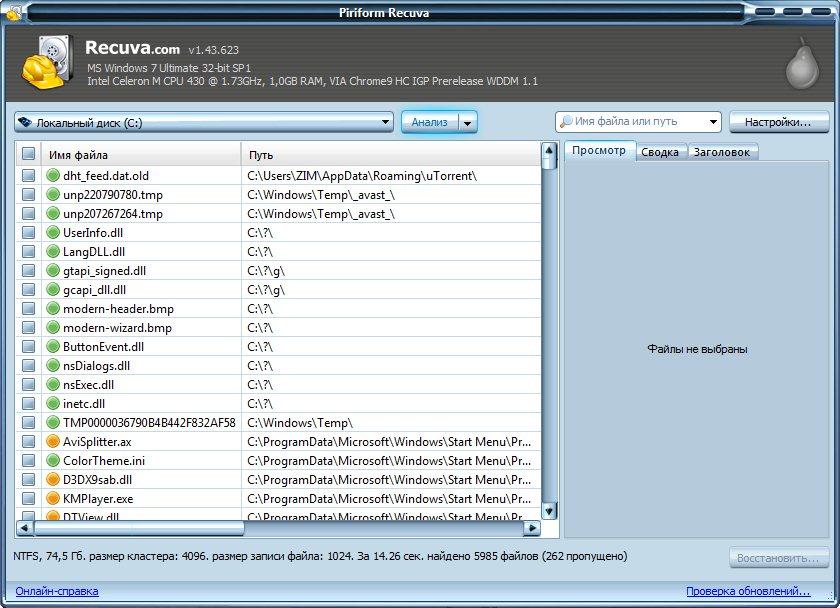Click the green status icon of modern-wizard.bmp

52,328
